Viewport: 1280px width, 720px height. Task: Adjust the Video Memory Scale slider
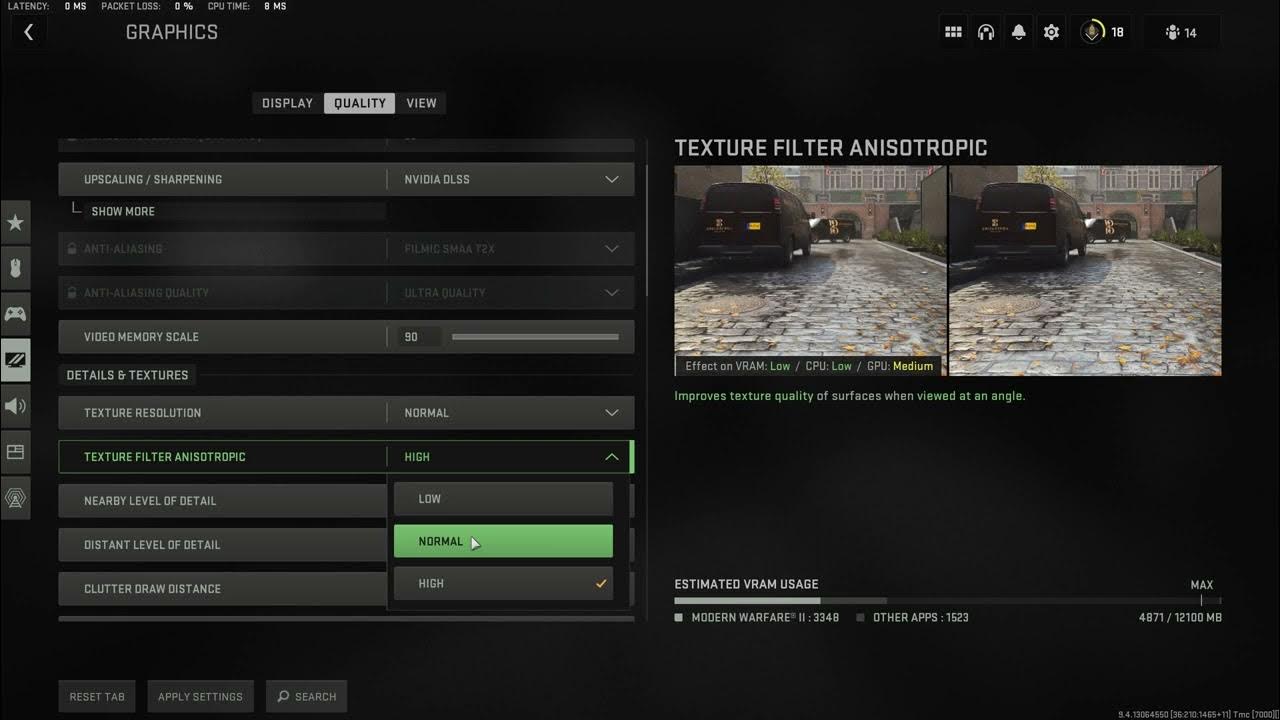[x=535, y=337]
